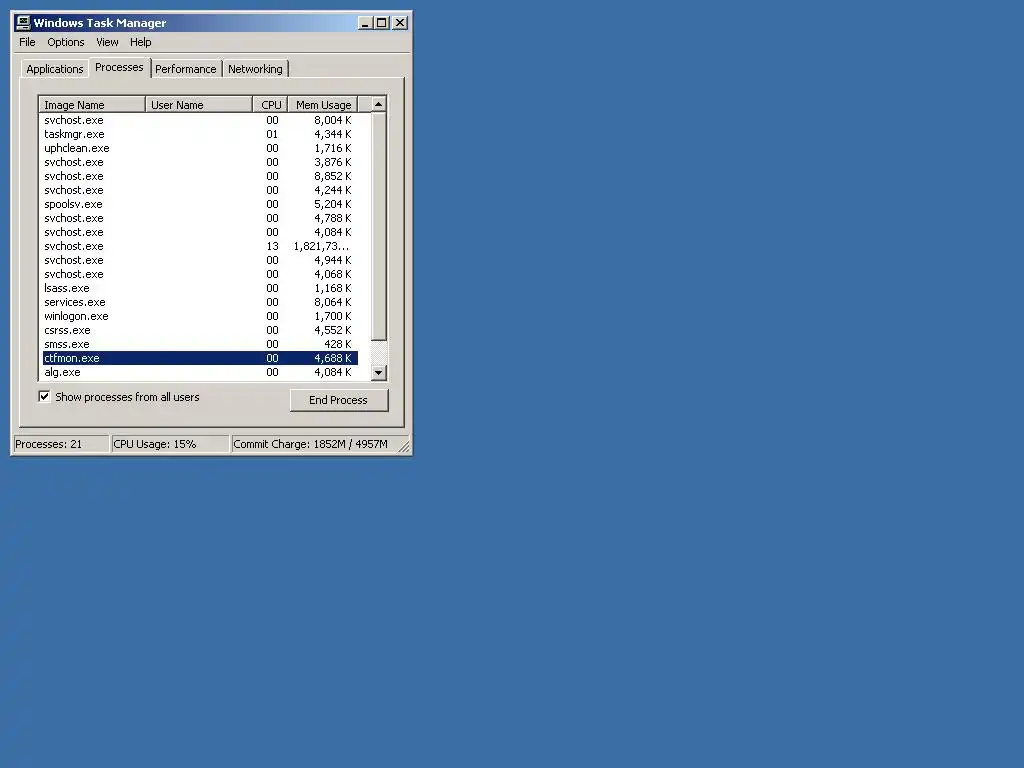
Task: Open the File menu
Action: point(27,42)
